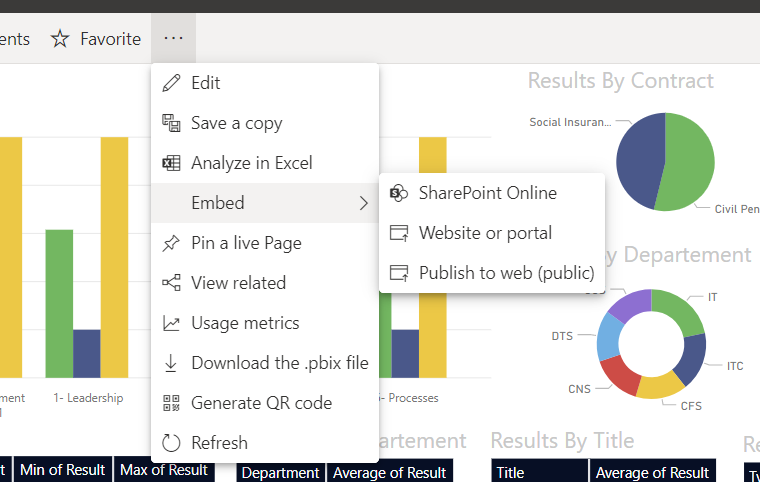This screenshot has width=760, height=482.
Task: Select Website or portal embed option
Action: pyautogui.click(x=485, y=233)
